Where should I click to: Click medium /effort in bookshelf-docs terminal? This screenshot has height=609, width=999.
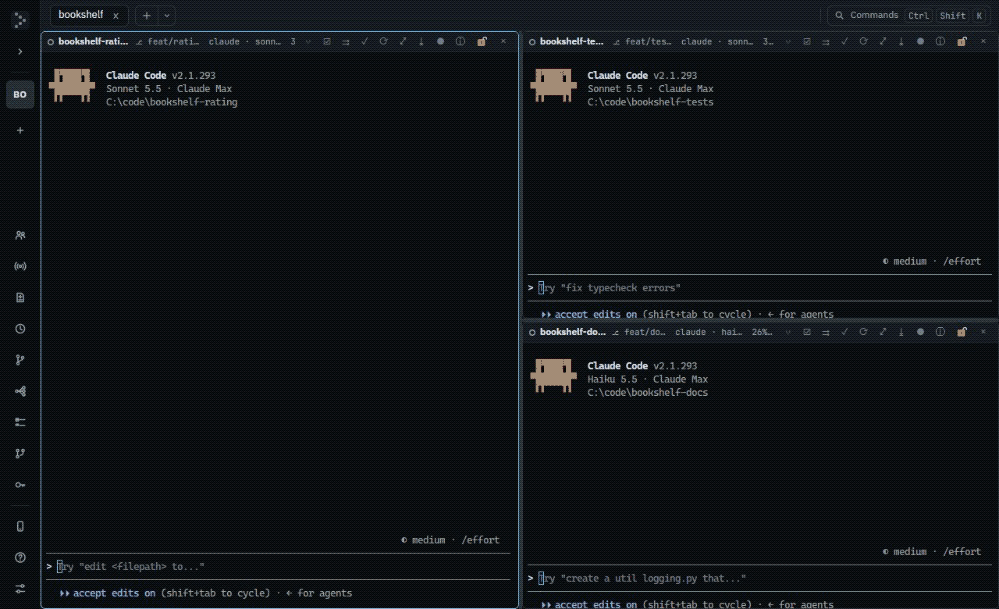931,552
